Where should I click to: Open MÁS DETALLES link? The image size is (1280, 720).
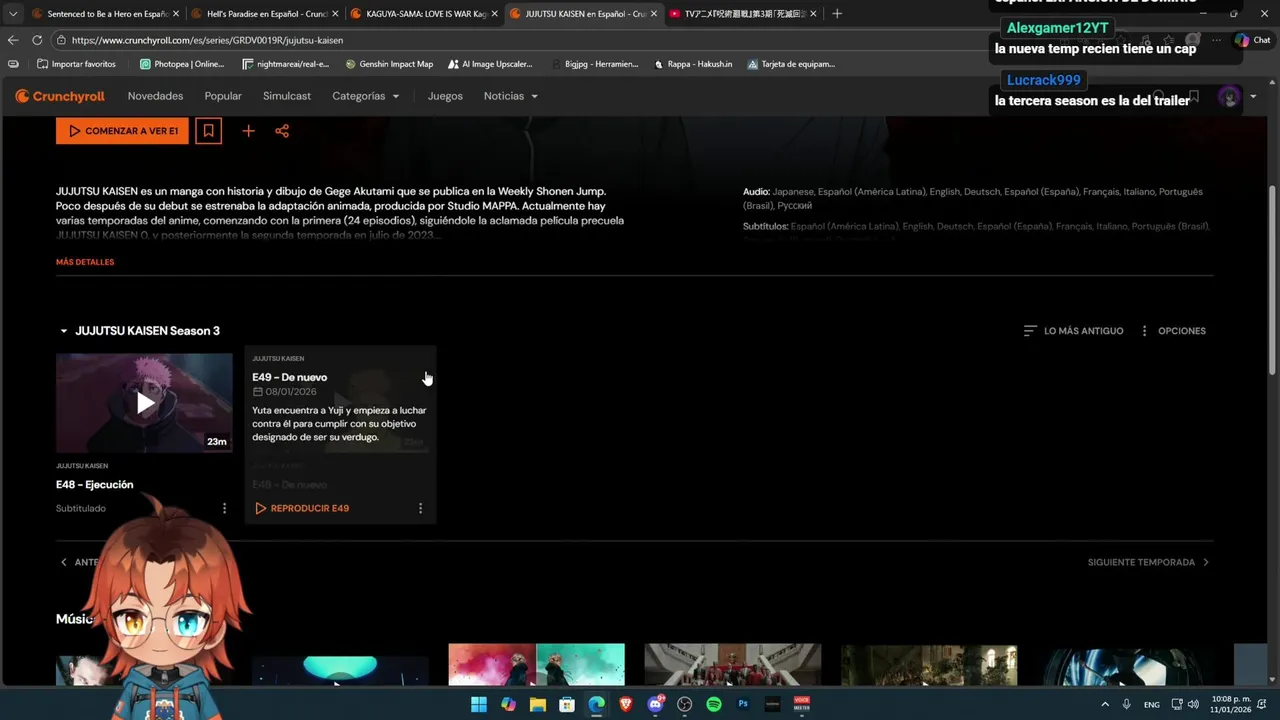(85, 262)
